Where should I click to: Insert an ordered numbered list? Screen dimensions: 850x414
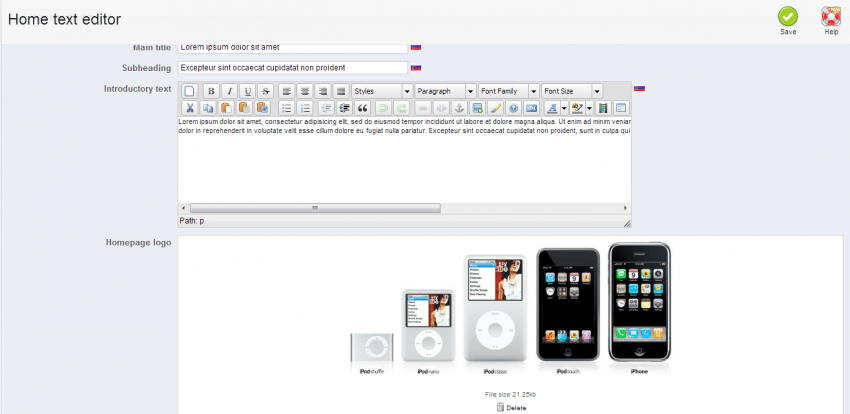click(305, 107)
